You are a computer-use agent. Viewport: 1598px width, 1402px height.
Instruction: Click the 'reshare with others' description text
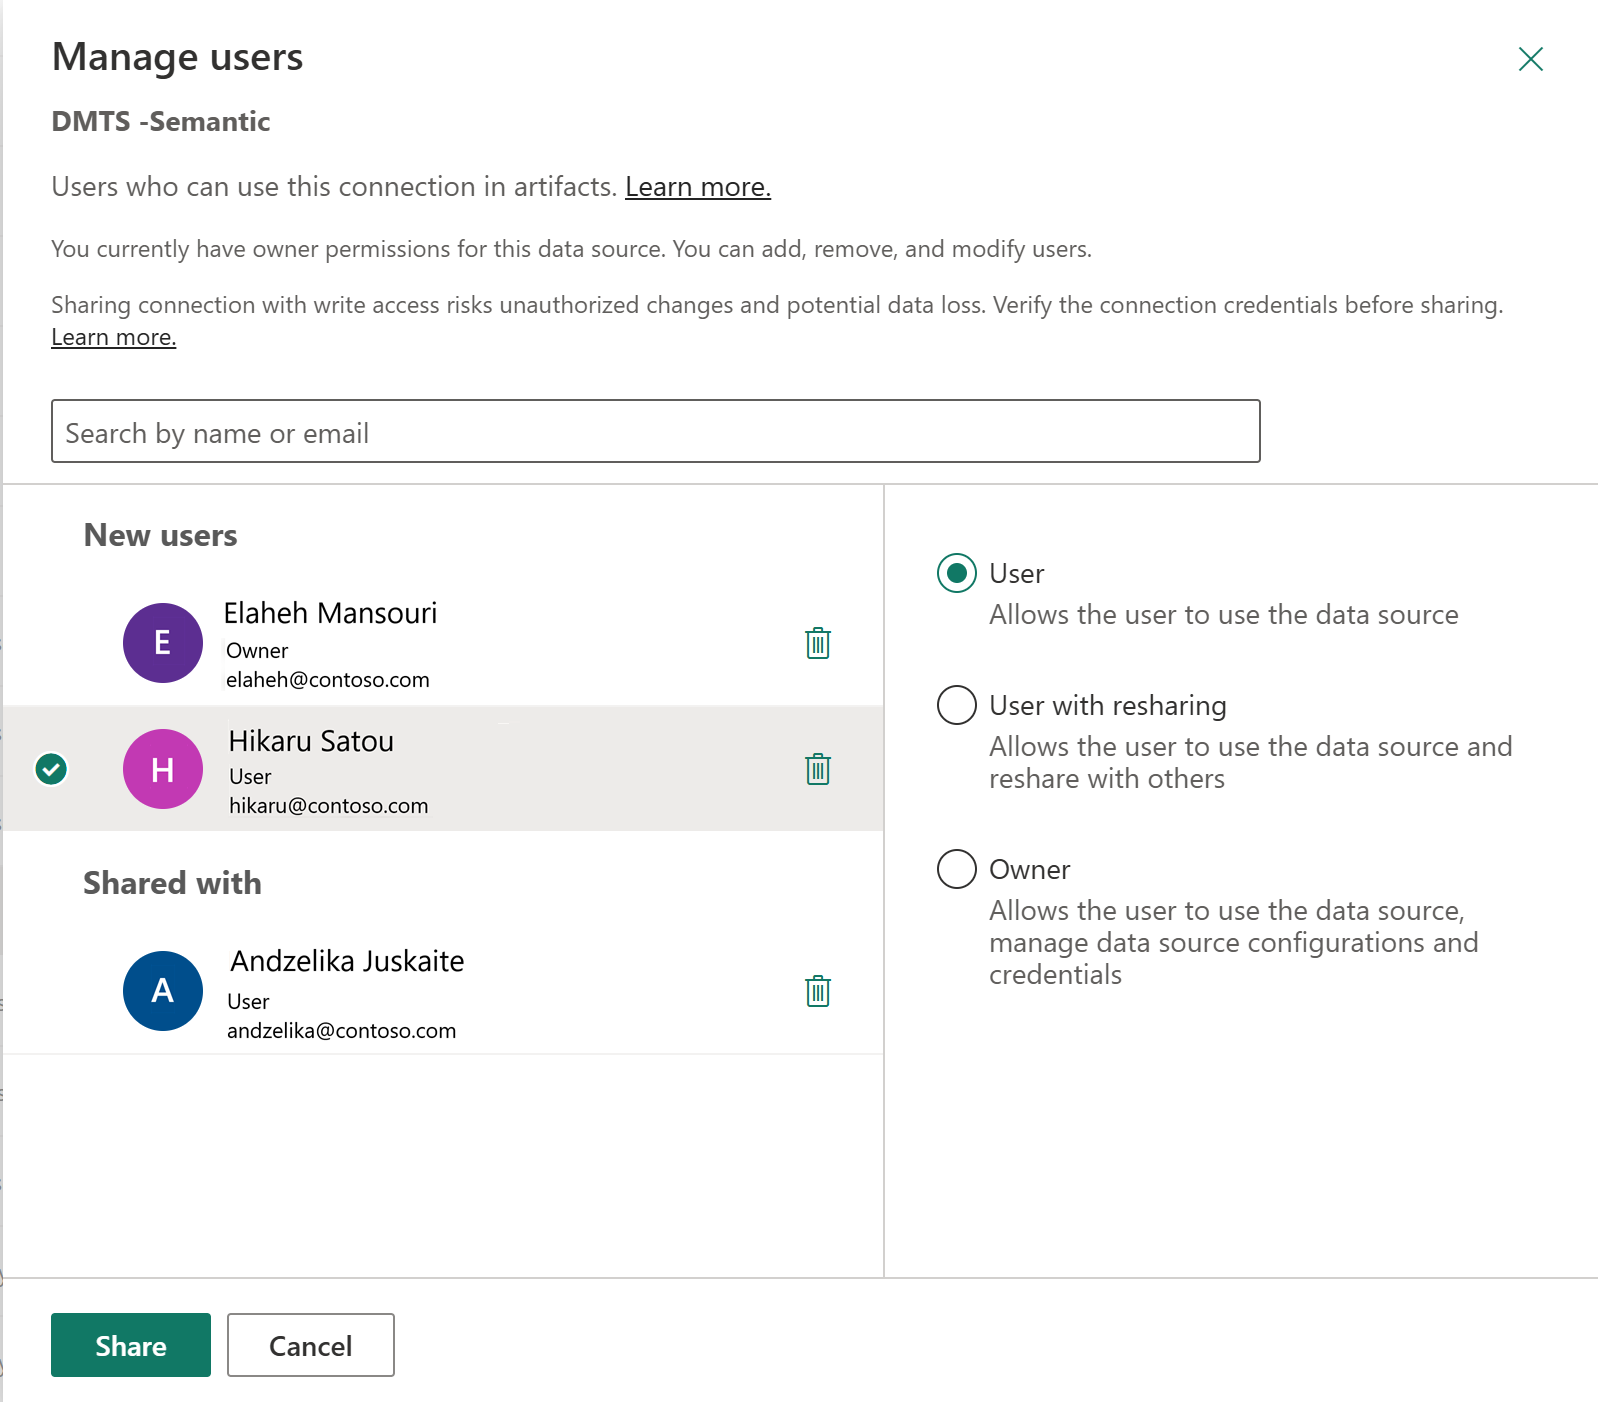tap(1107, 779)
